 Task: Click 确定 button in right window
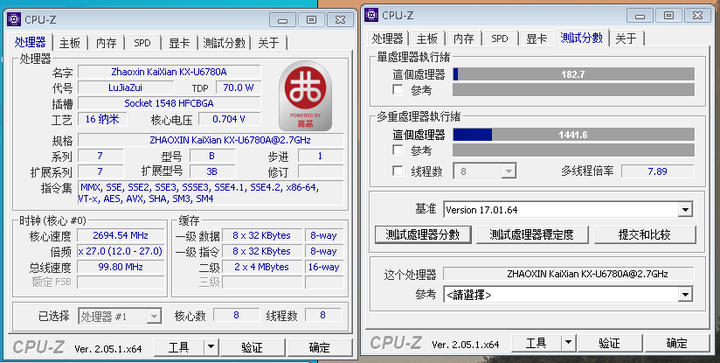(677, 343)
